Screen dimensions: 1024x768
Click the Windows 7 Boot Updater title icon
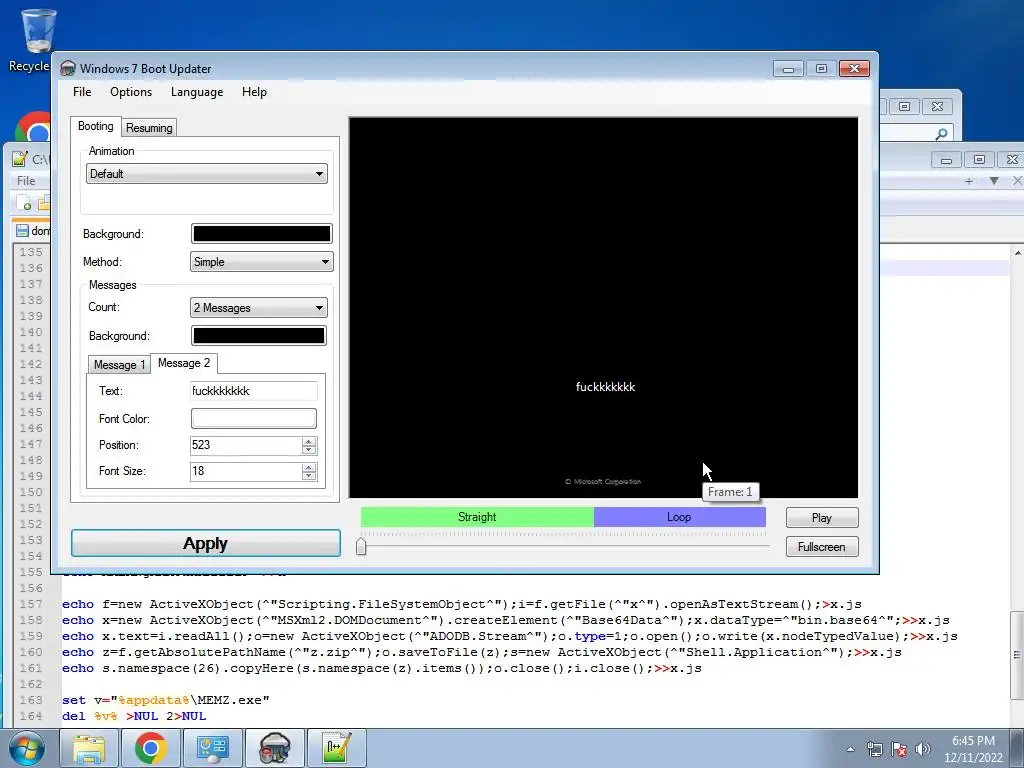pyautogui.click(x=68, y=69)
